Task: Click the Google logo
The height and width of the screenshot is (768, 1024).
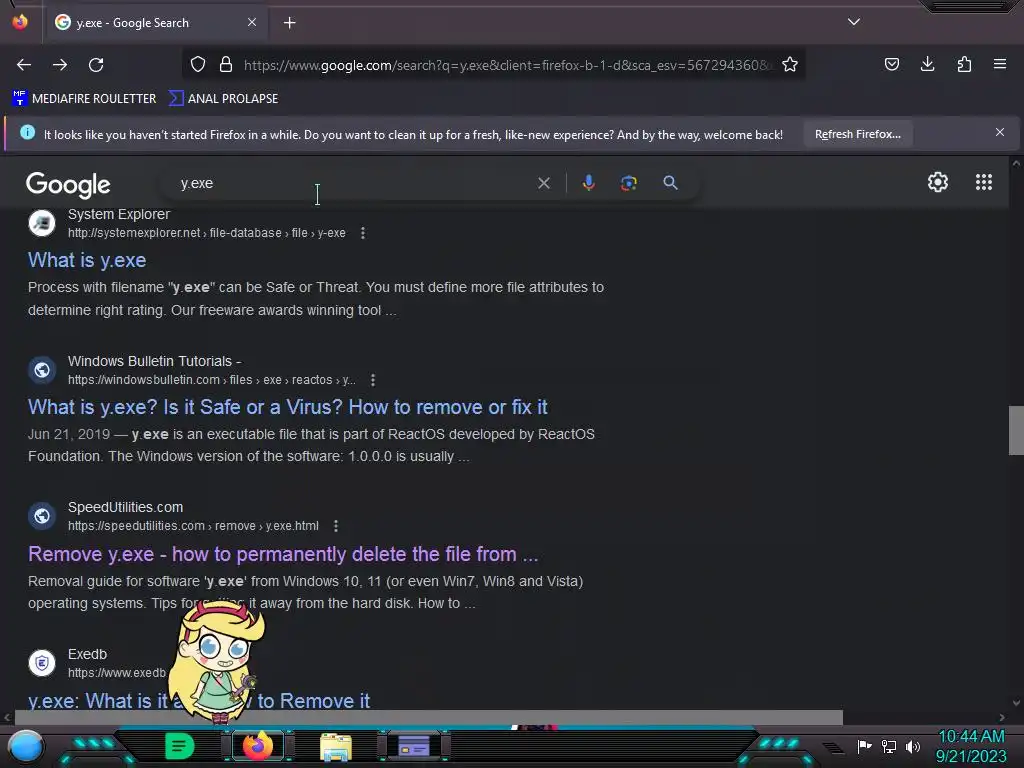Action: (x=68, y=185)
